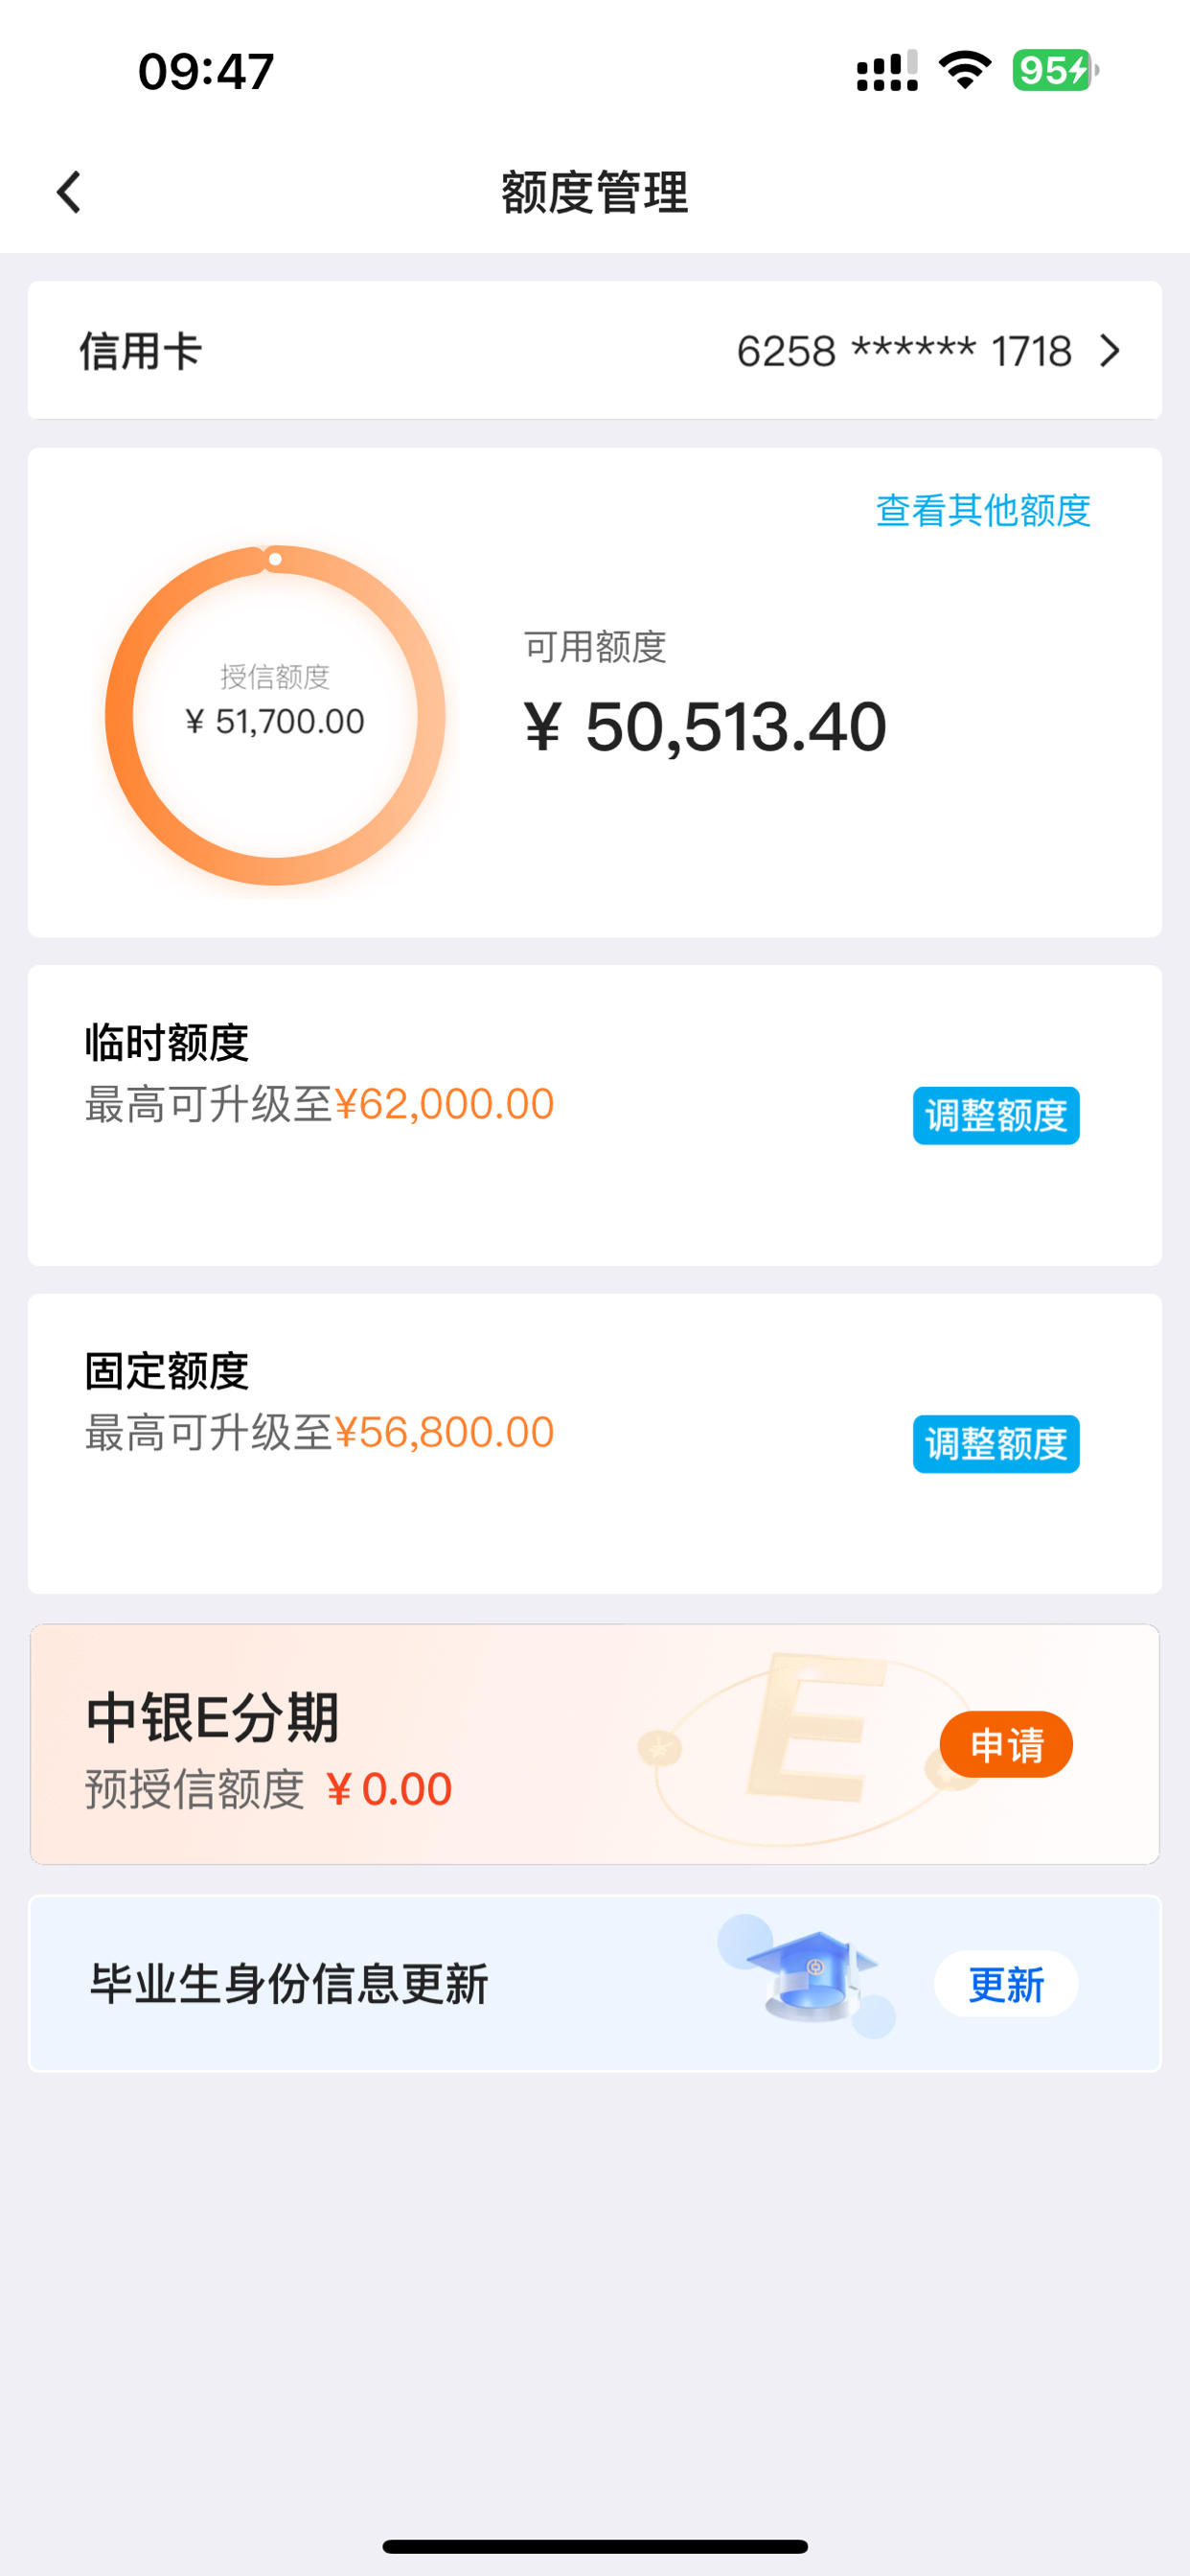Open the 信用卡 card row
This screenshot has height=2576, width=1190.
click(x=595, y=350)
